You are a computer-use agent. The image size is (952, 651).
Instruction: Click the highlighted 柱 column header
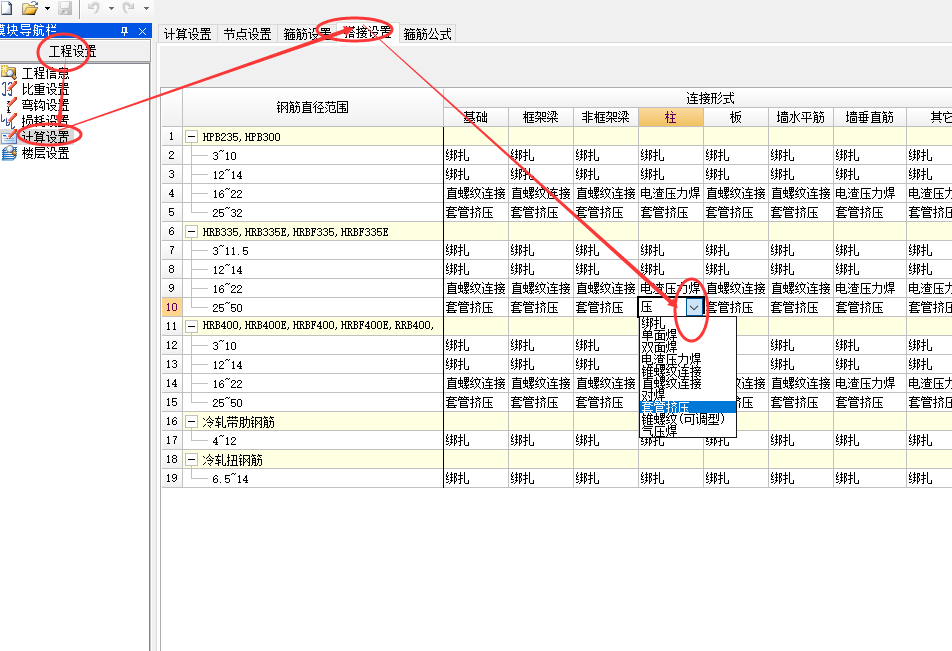pos(671,117)
